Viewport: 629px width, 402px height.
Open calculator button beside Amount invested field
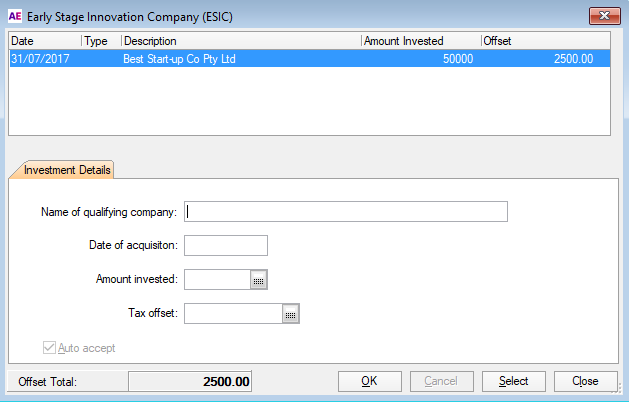coord(258,280)
